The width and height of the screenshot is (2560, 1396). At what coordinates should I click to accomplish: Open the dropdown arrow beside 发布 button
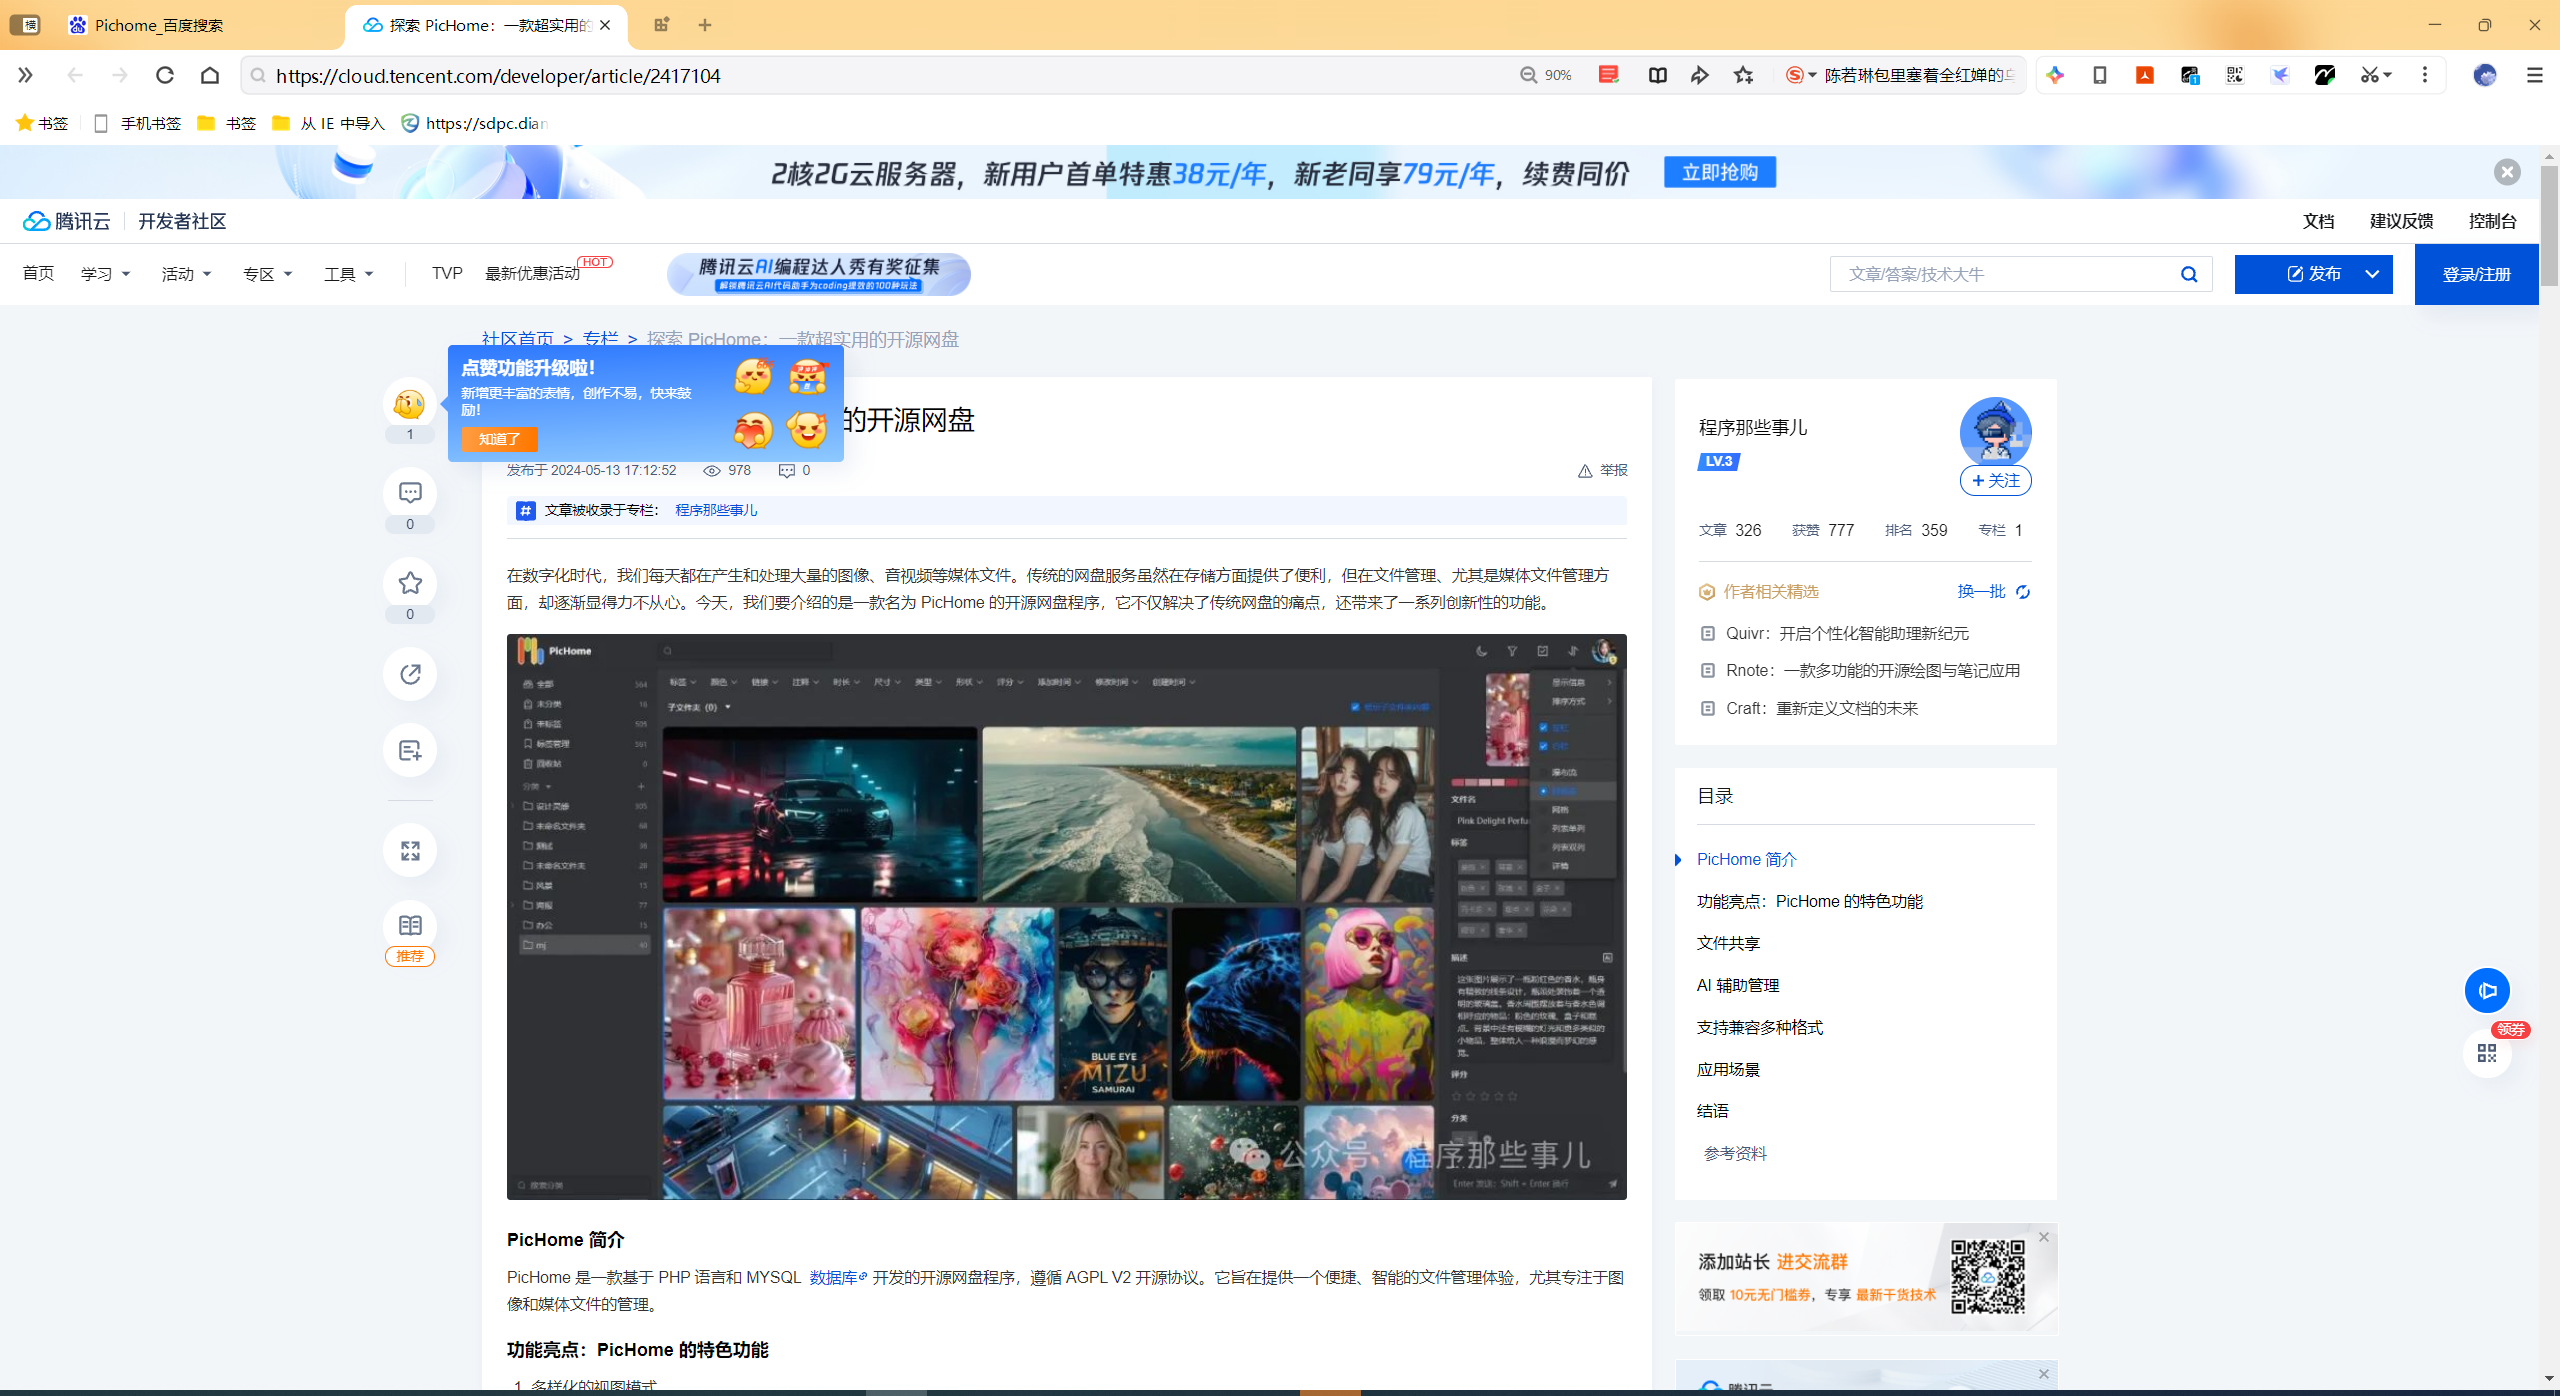(x=2372, y=274)
